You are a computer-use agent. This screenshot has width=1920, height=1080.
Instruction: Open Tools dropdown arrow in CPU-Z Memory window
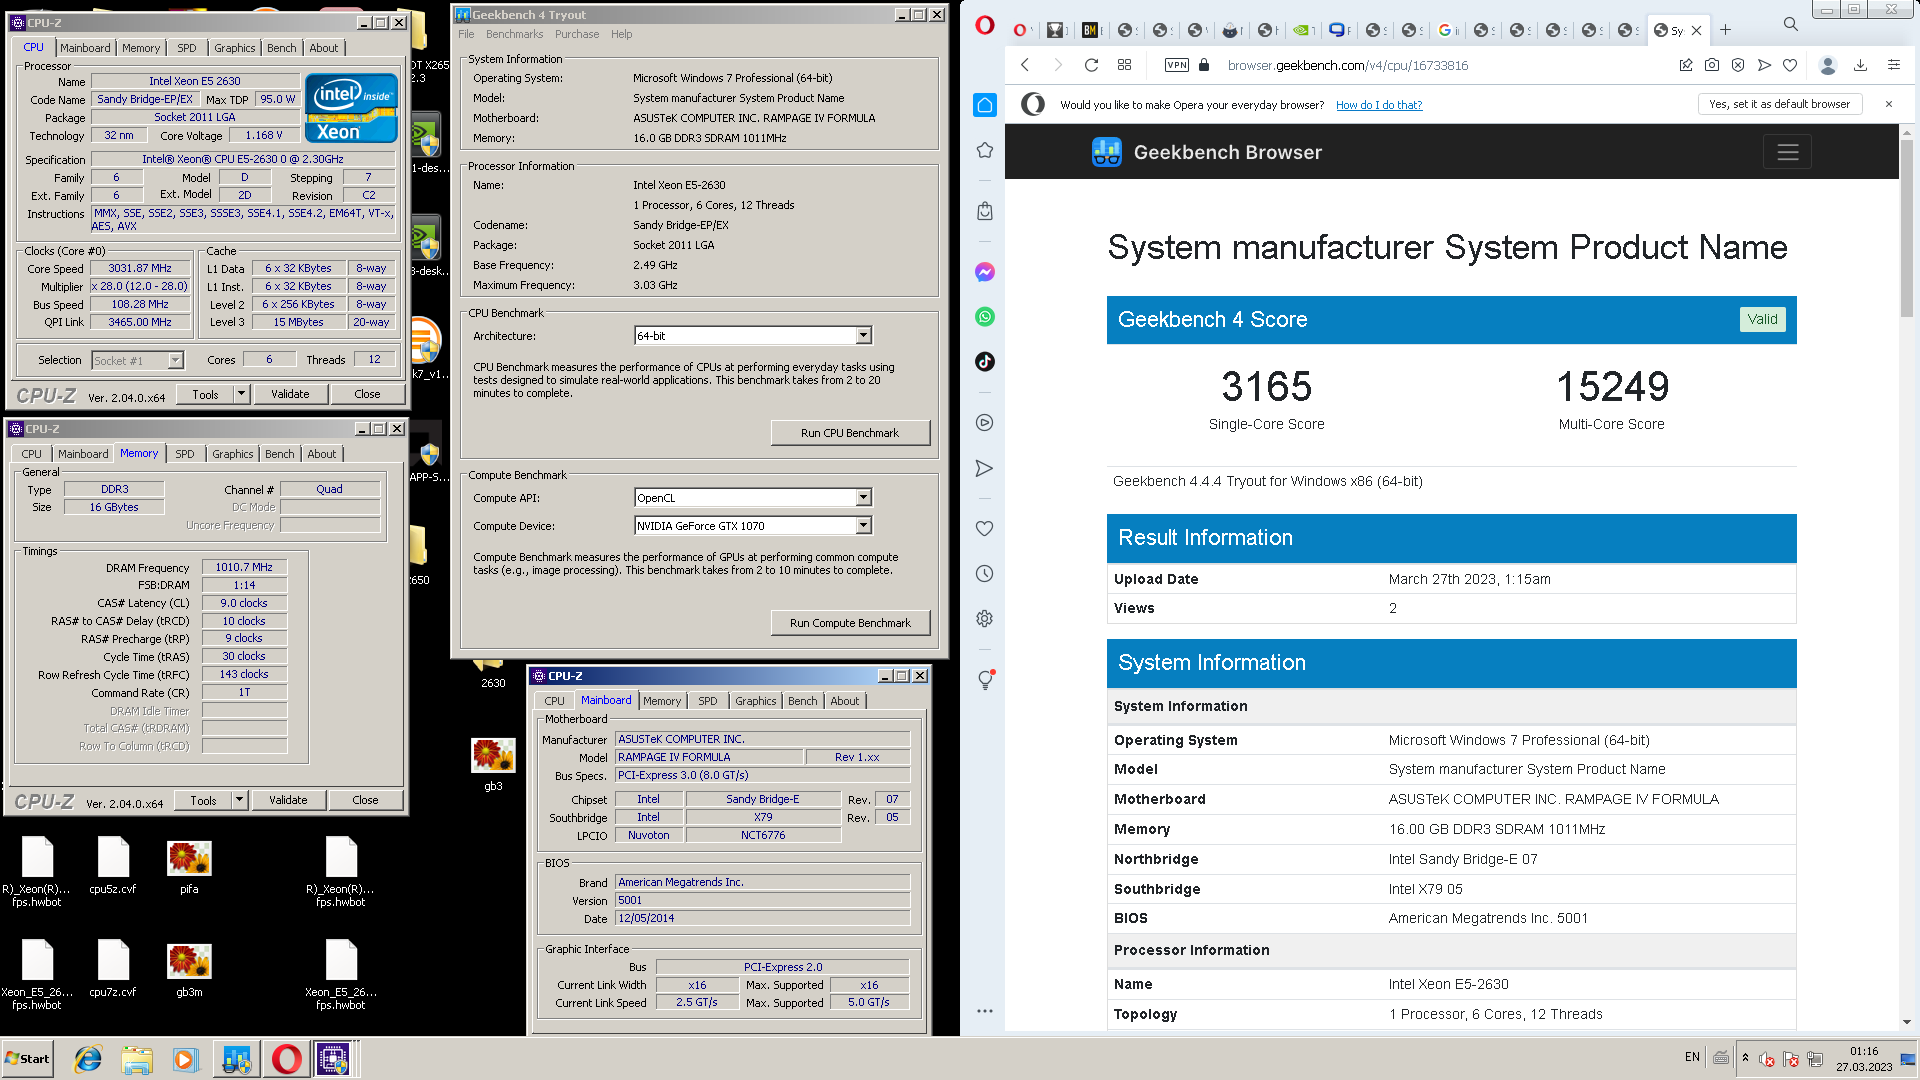coord(239,800)
